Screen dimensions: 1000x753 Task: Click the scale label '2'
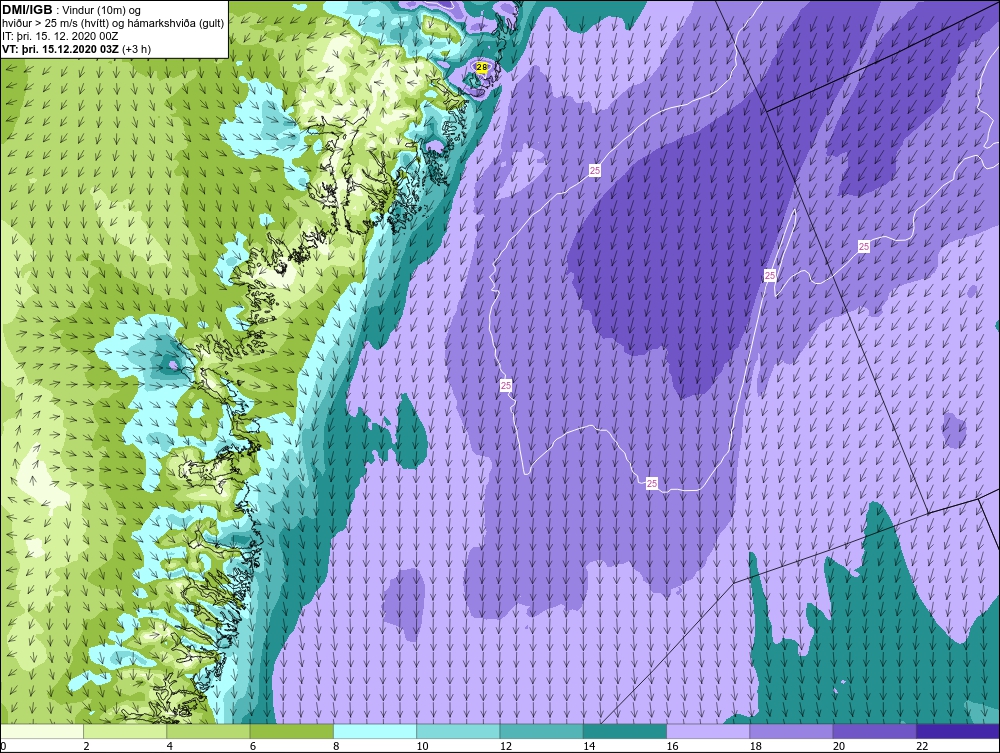[x=87, y=747]
